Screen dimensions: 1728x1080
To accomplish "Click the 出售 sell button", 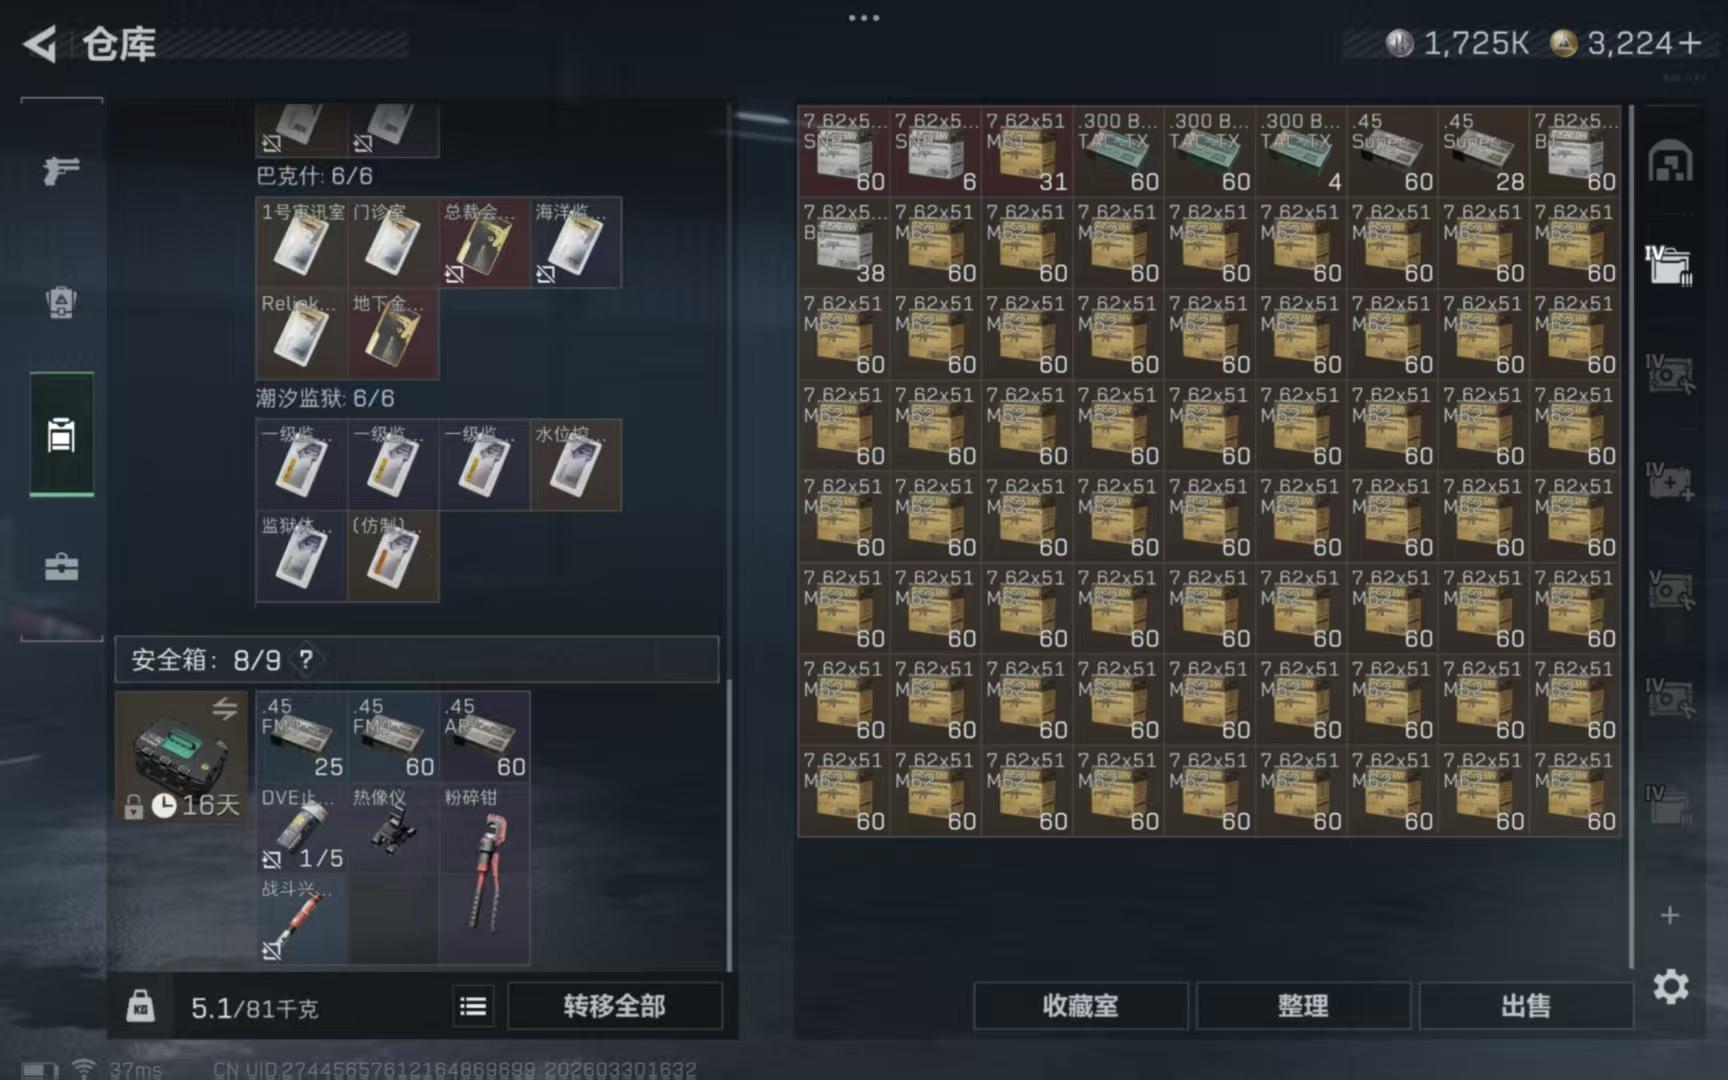I will (1526, 1006).
